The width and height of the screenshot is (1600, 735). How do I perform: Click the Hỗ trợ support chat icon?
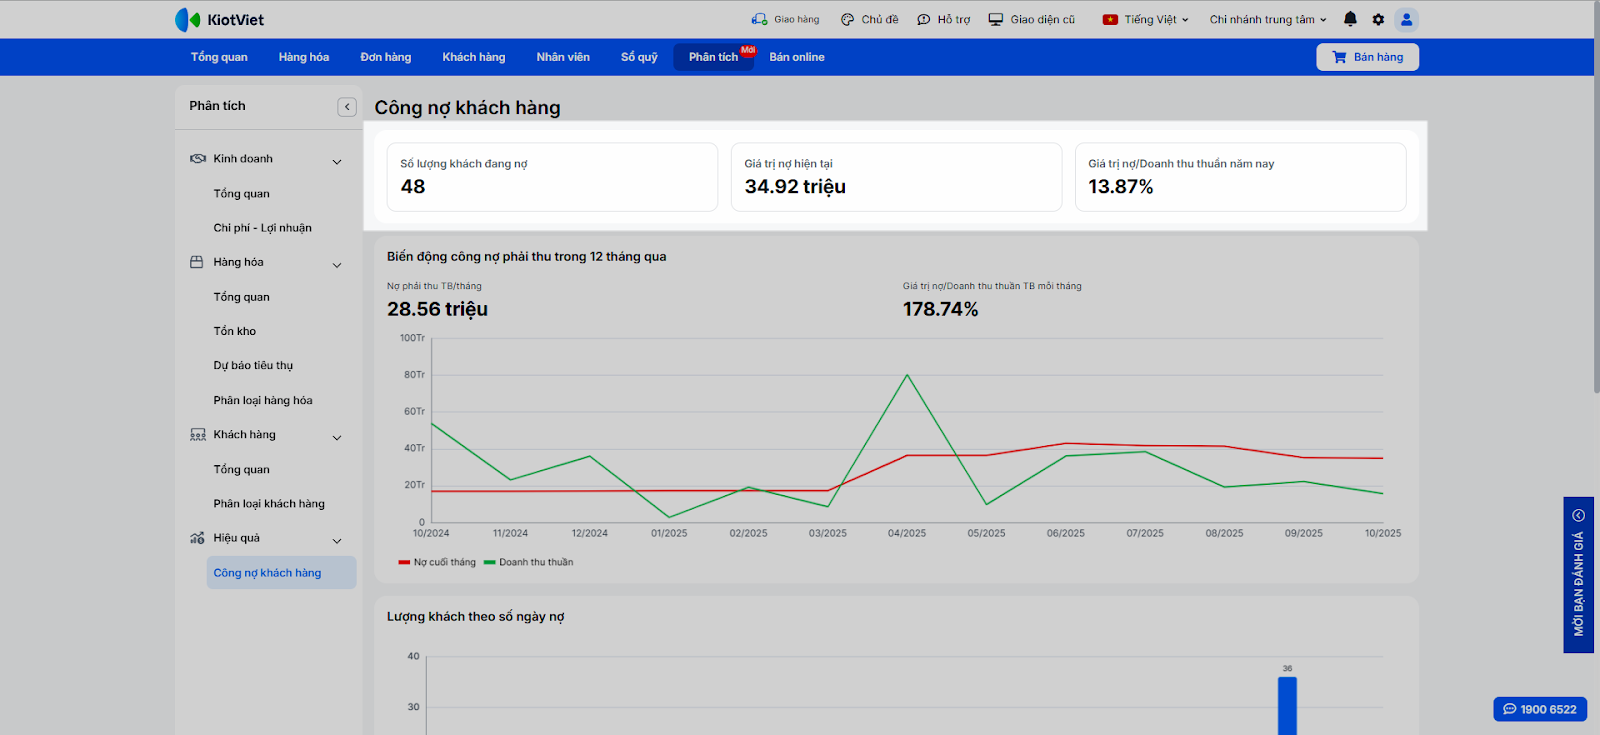point(924,19)
